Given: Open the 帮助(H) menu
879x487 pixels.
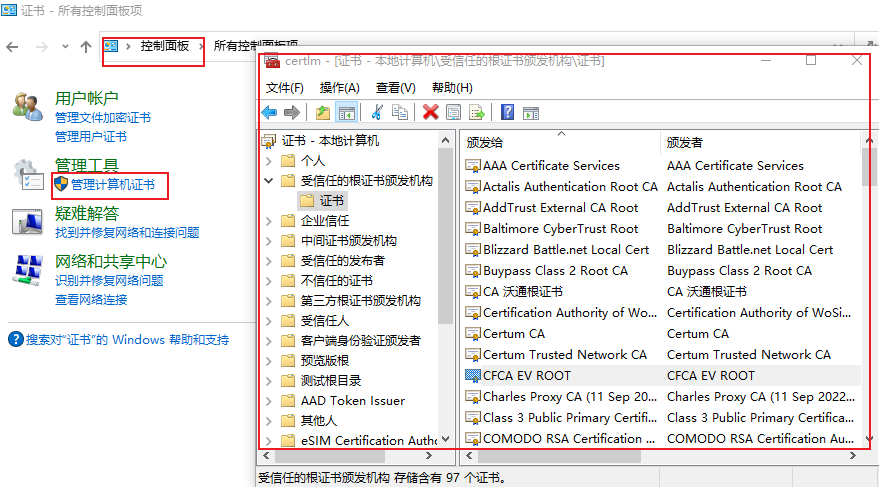Looking at the screenshot, I should (x=452, y=88).
